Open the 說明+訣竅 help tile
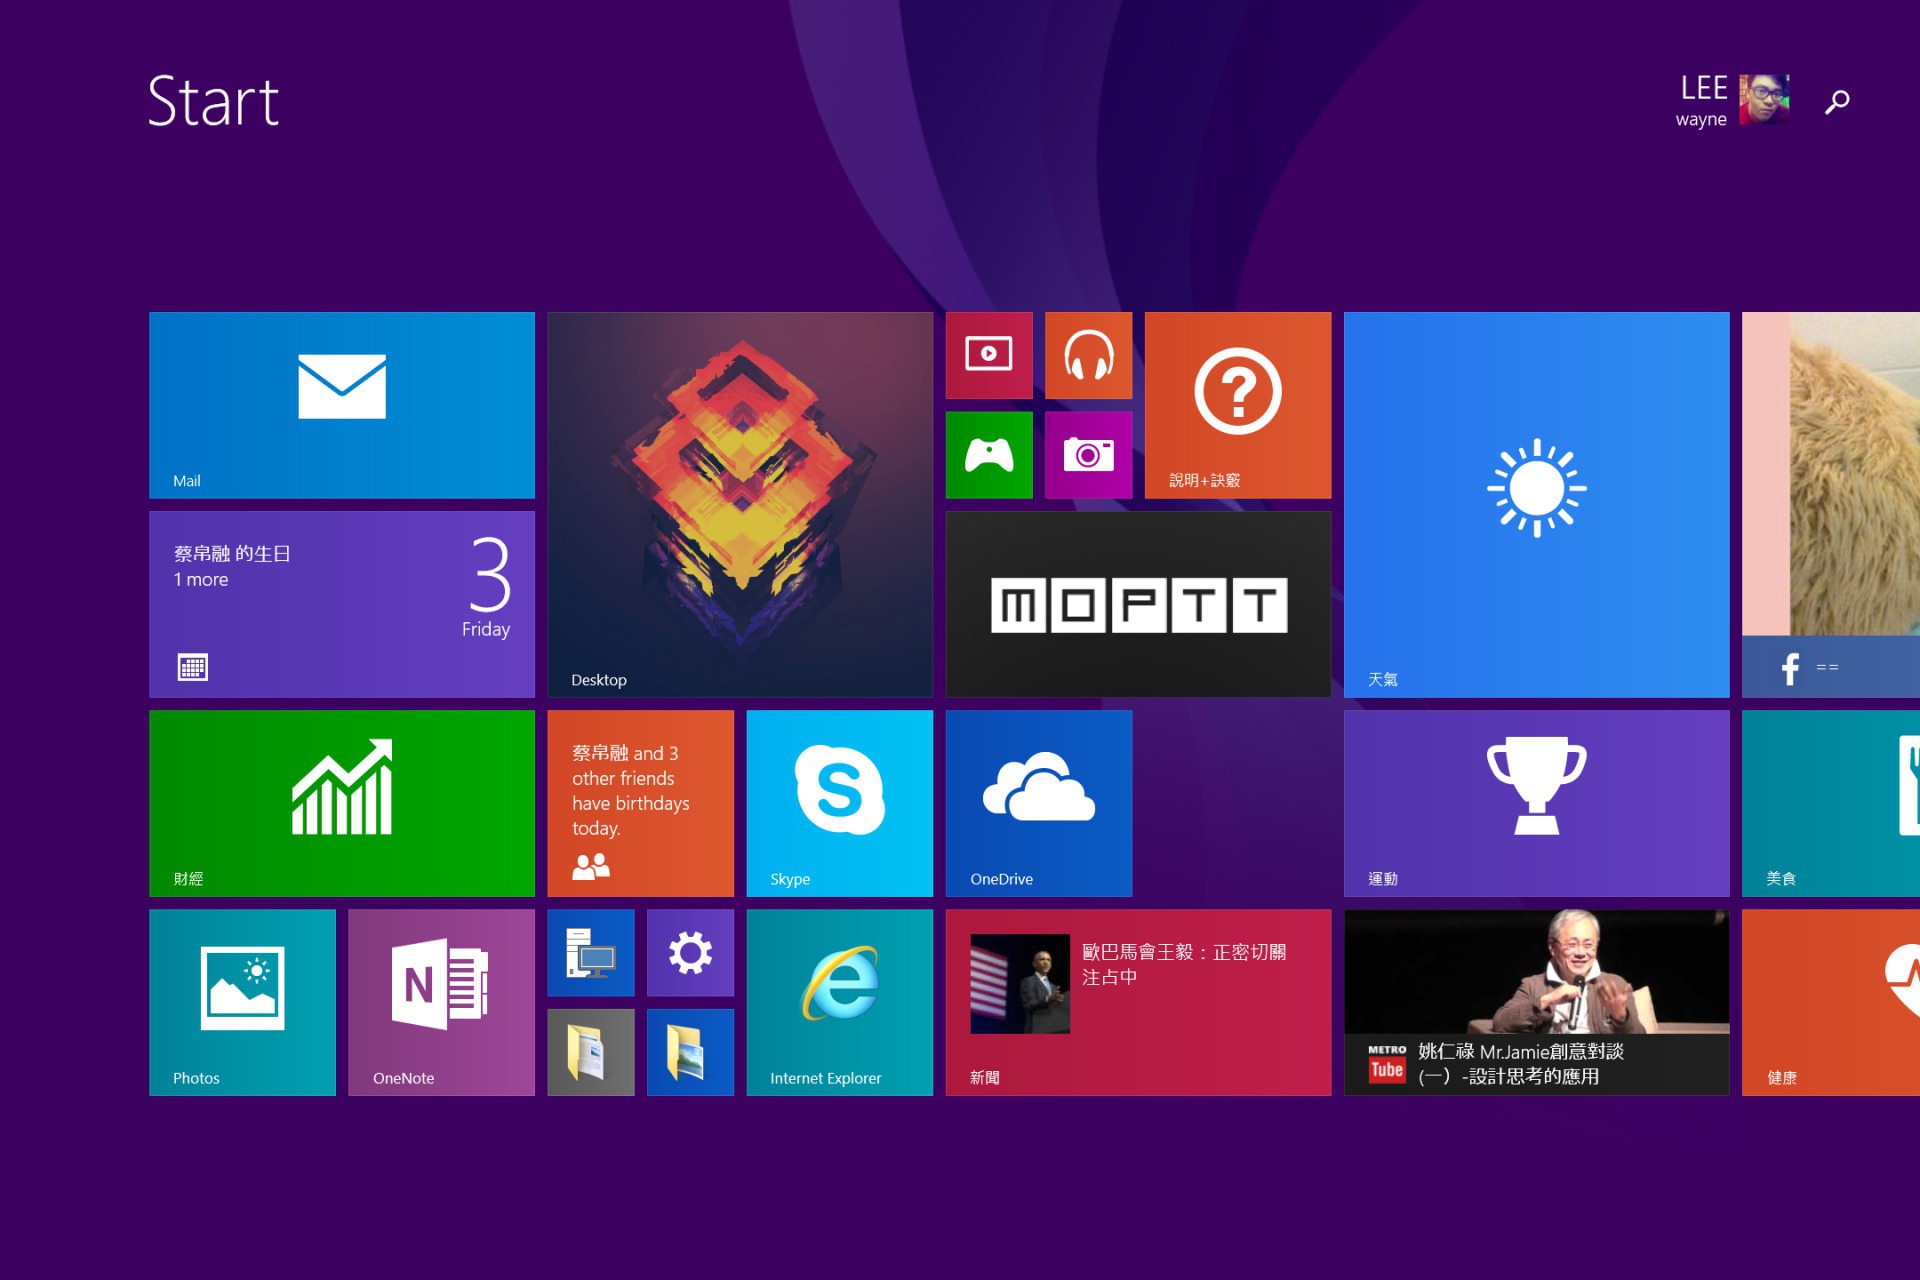This screenshot has width=1920, height=1280. (1238, 405)
